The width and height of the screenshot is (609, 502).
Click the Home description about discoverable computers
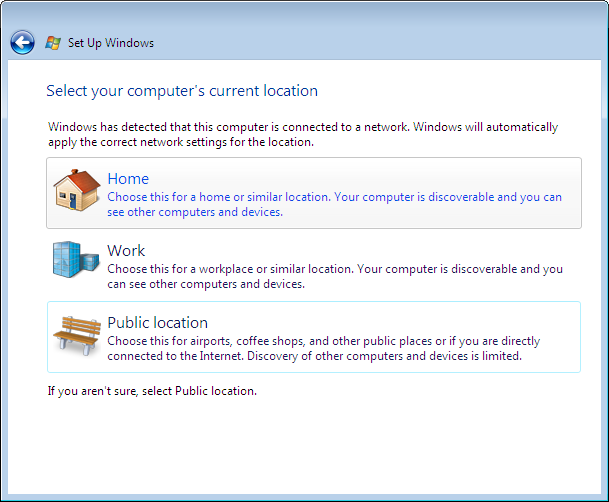coord(334,204)
